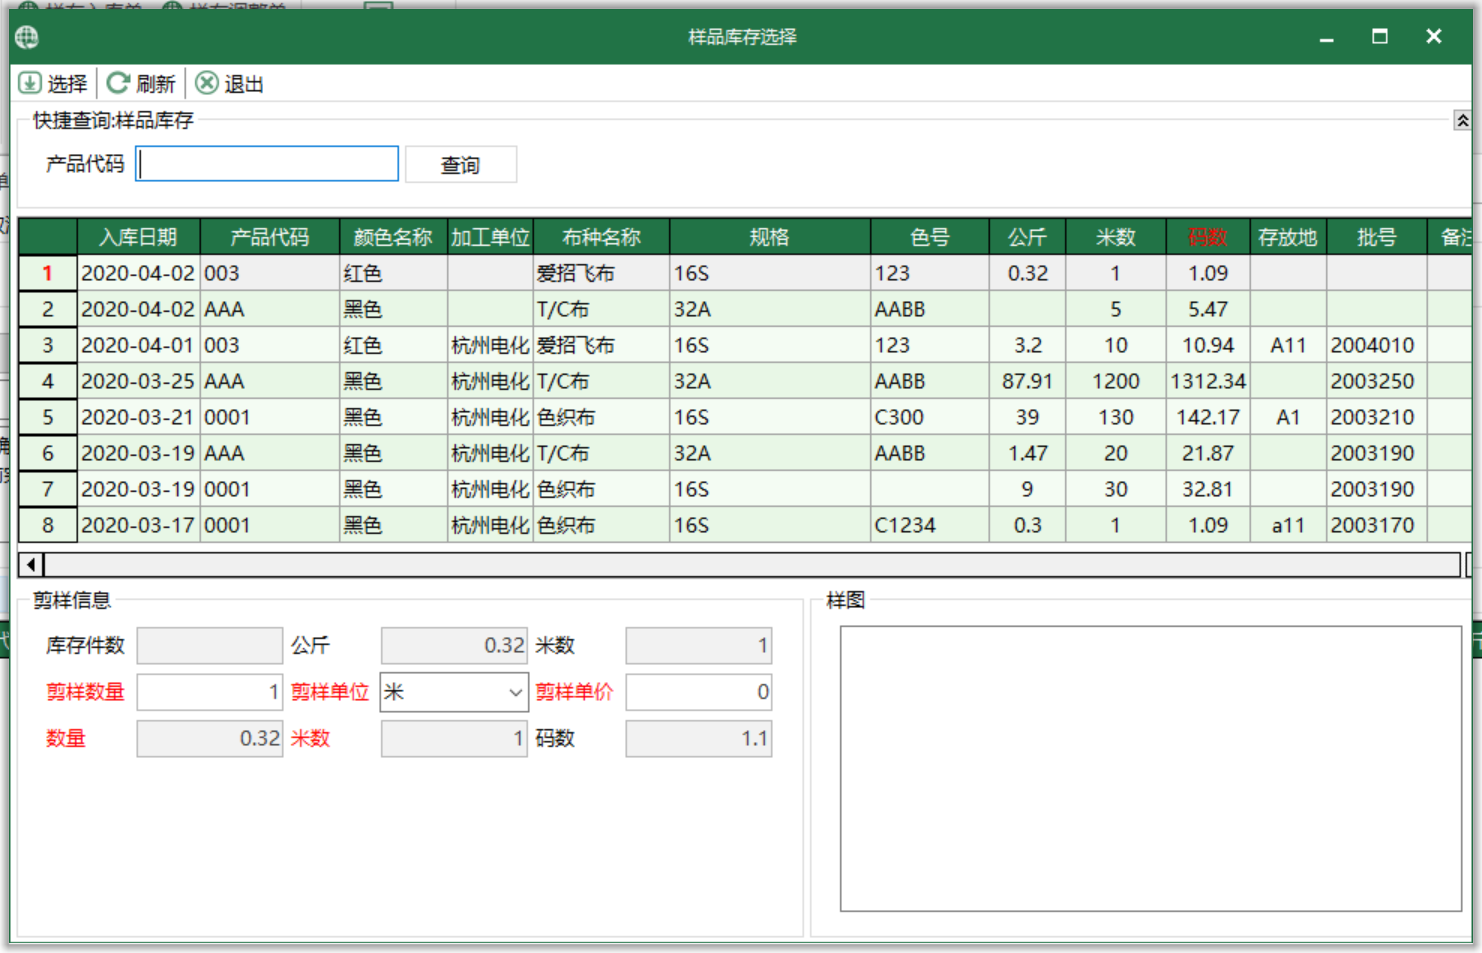1482x953 pixels.
Task: Click storage location cell A11
Action: tap(1288, 345)
